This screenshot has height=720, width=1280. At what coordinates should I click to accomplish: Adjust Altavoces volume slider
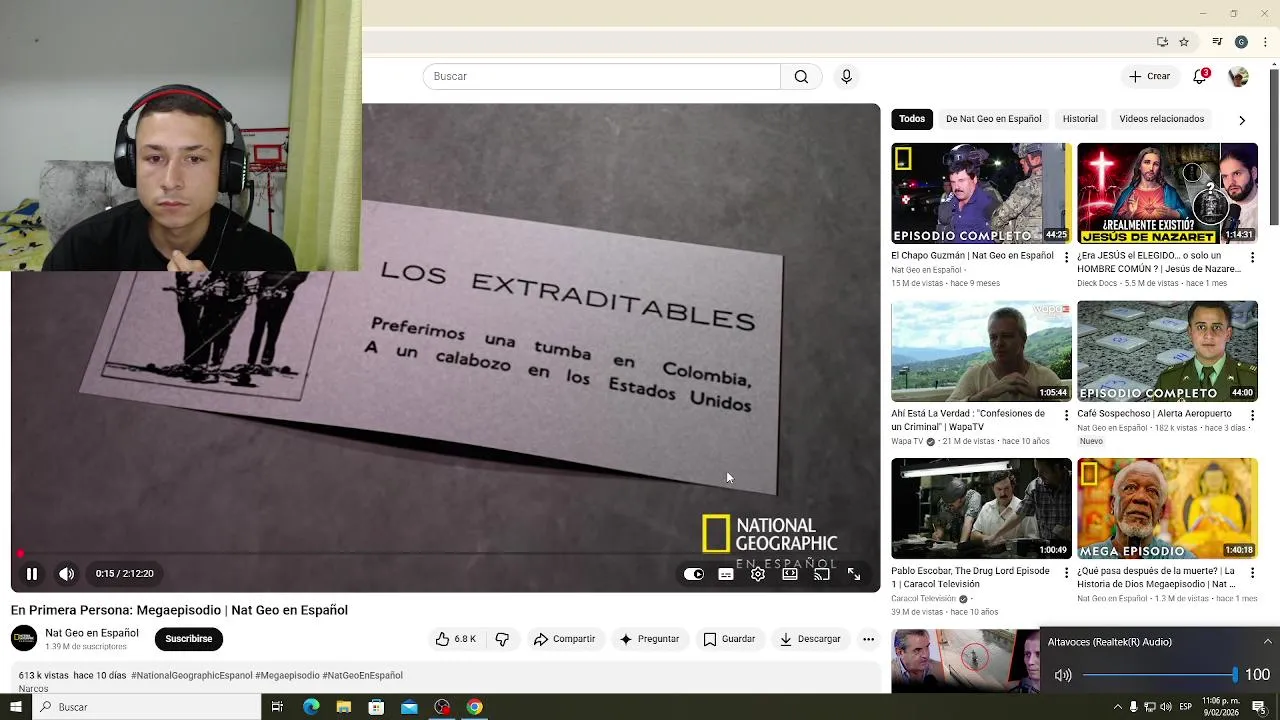coord(1160,675)
